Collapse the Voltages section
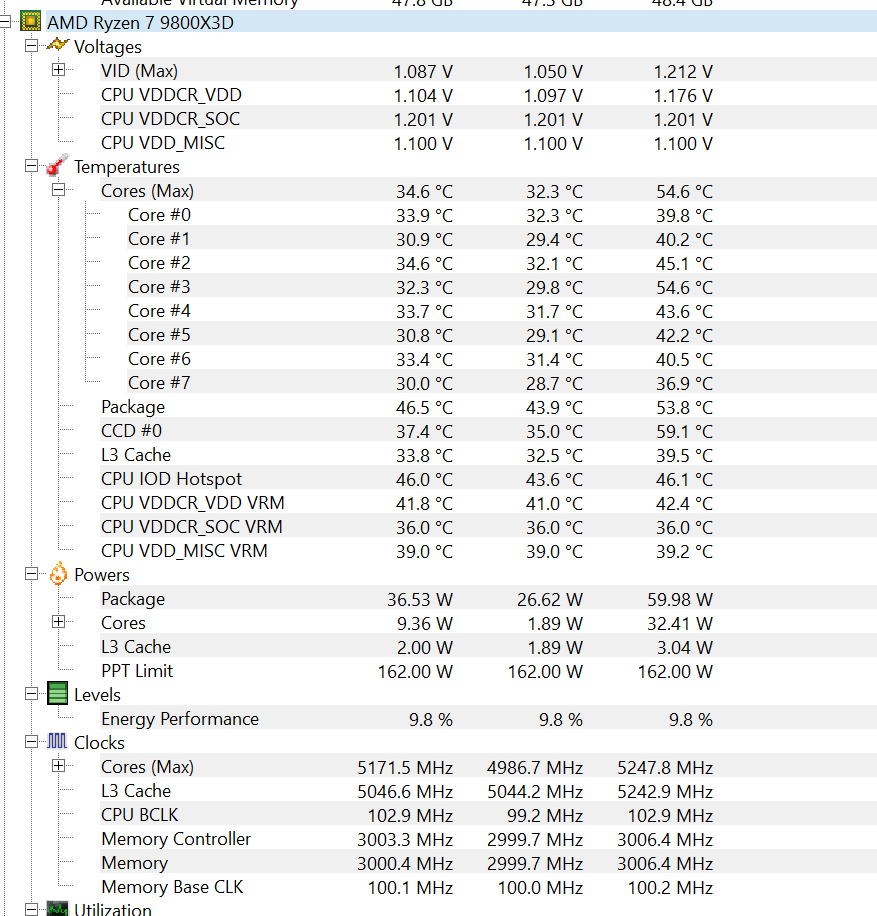877x916 pixels. 32,46
